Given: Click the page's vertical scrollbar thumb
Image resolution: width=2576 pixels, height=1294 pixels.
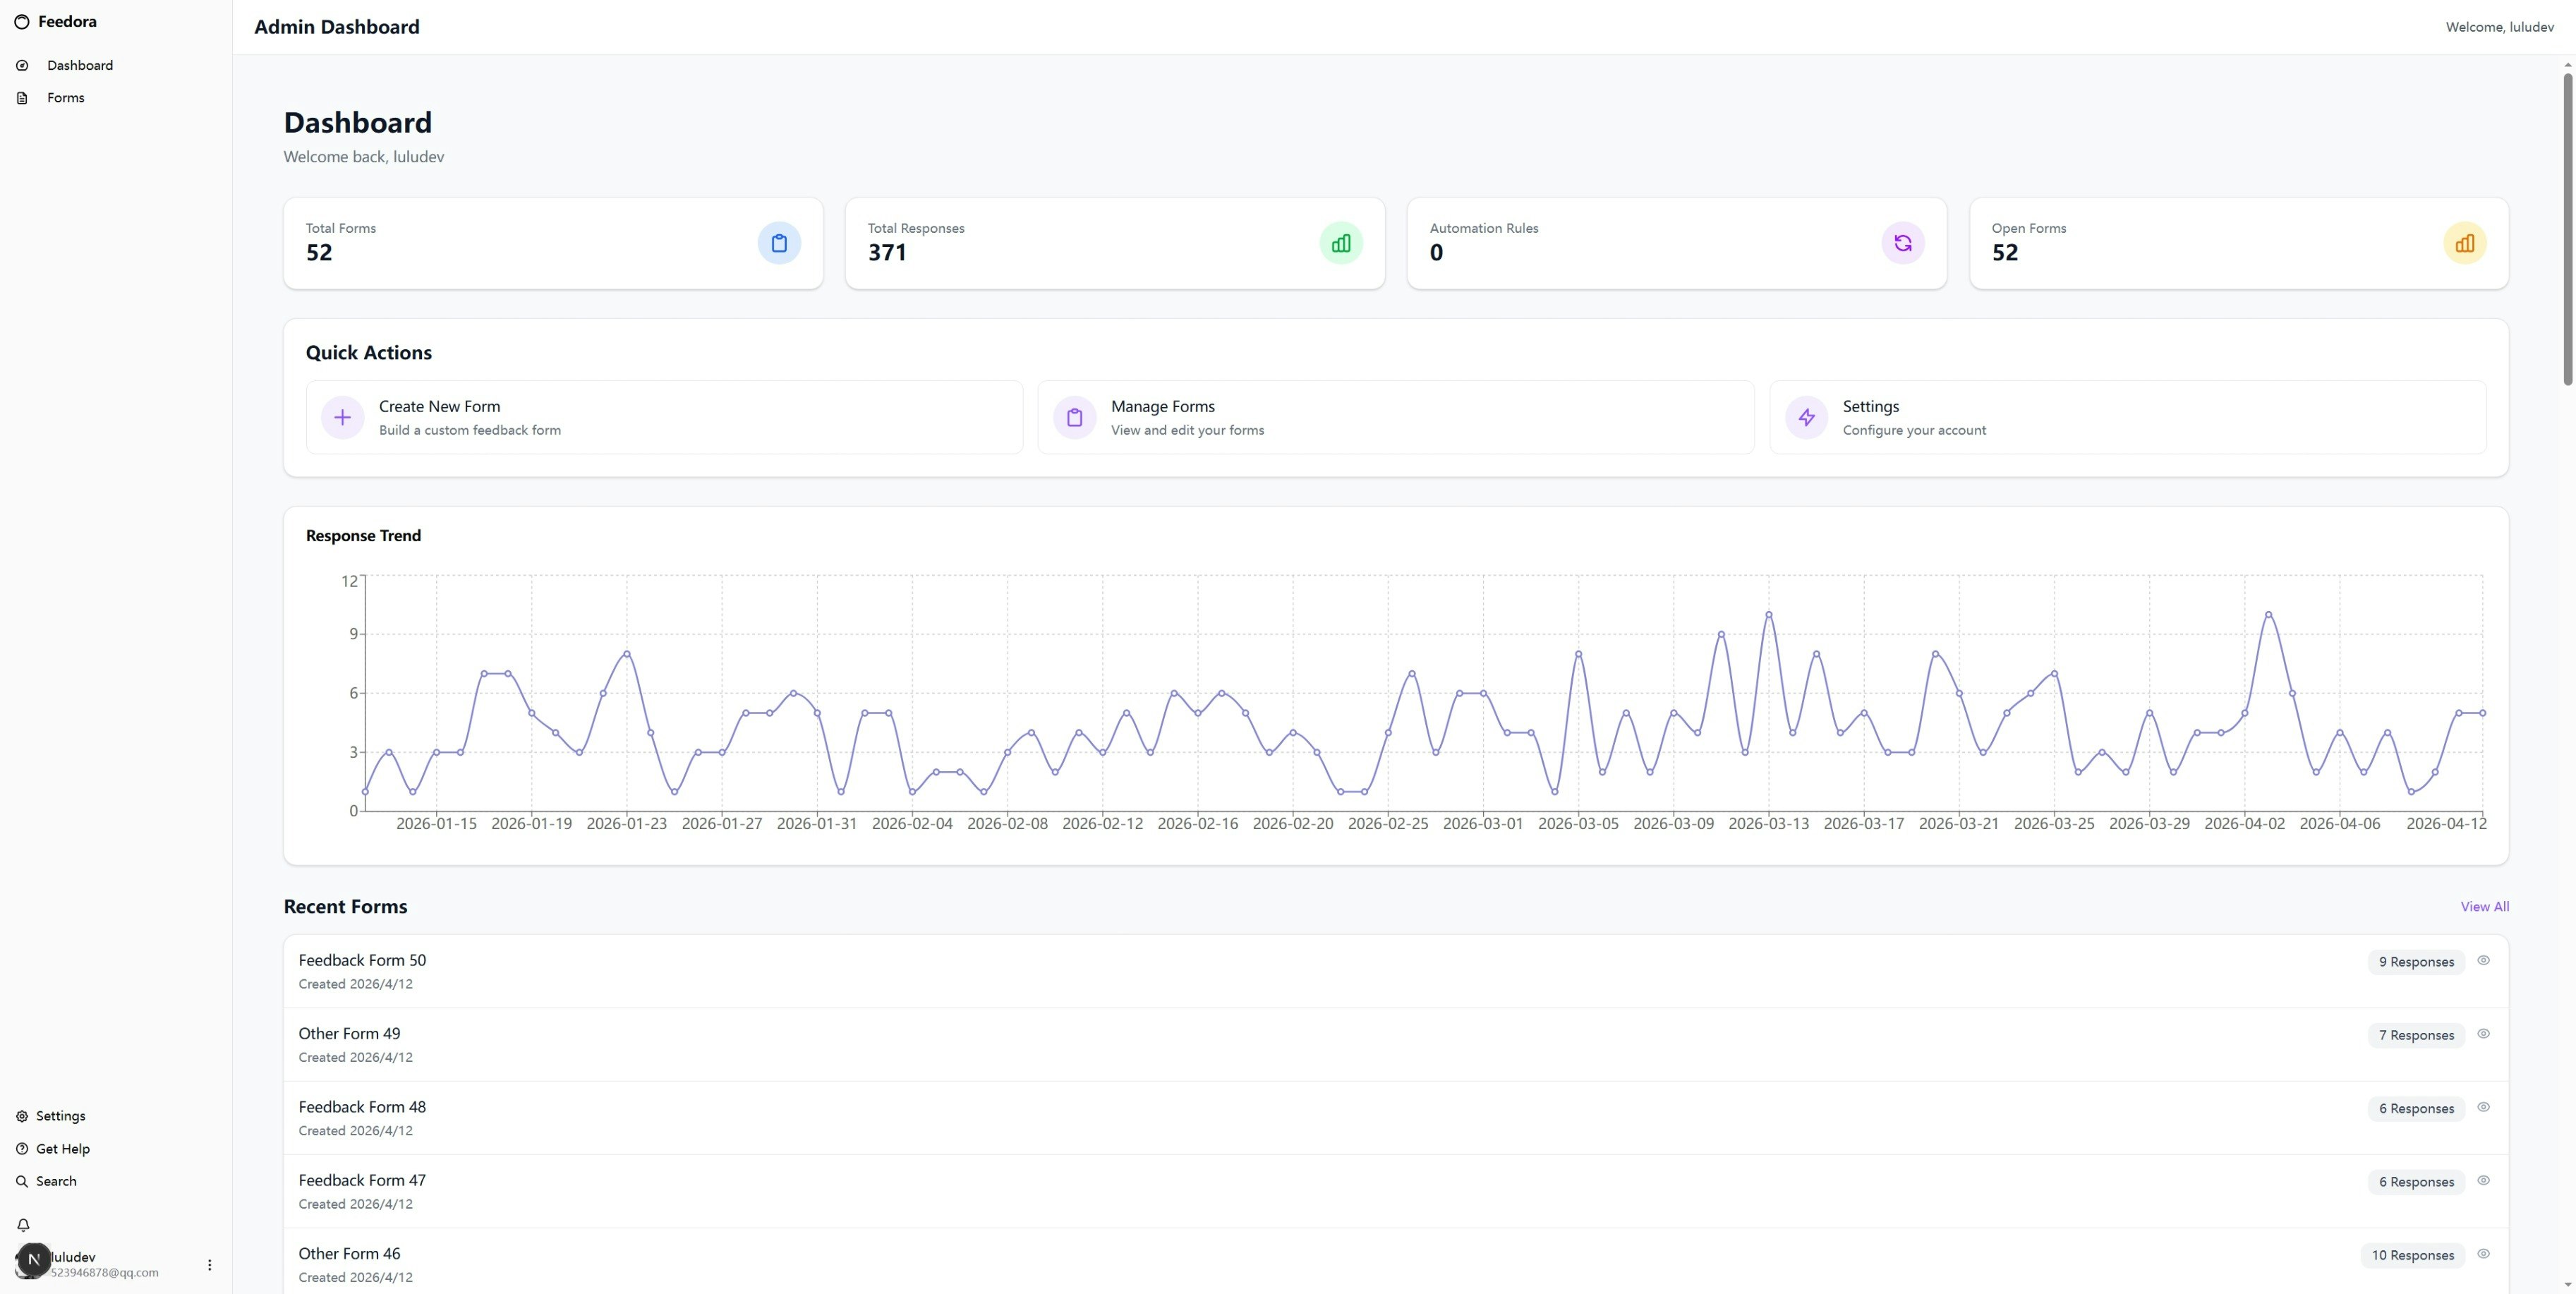Looking at the screenshot, I should pos(2567,228).
